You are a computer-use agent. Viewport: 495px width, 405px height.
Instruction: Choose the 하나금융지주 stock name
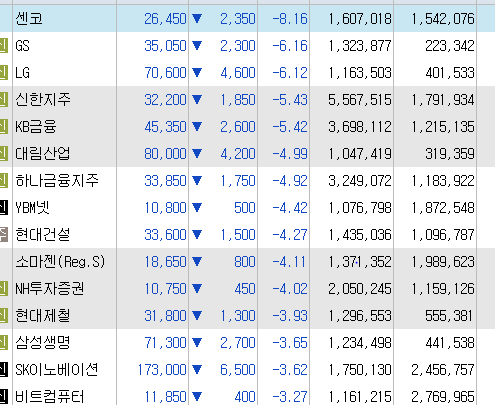coord(57,181)
